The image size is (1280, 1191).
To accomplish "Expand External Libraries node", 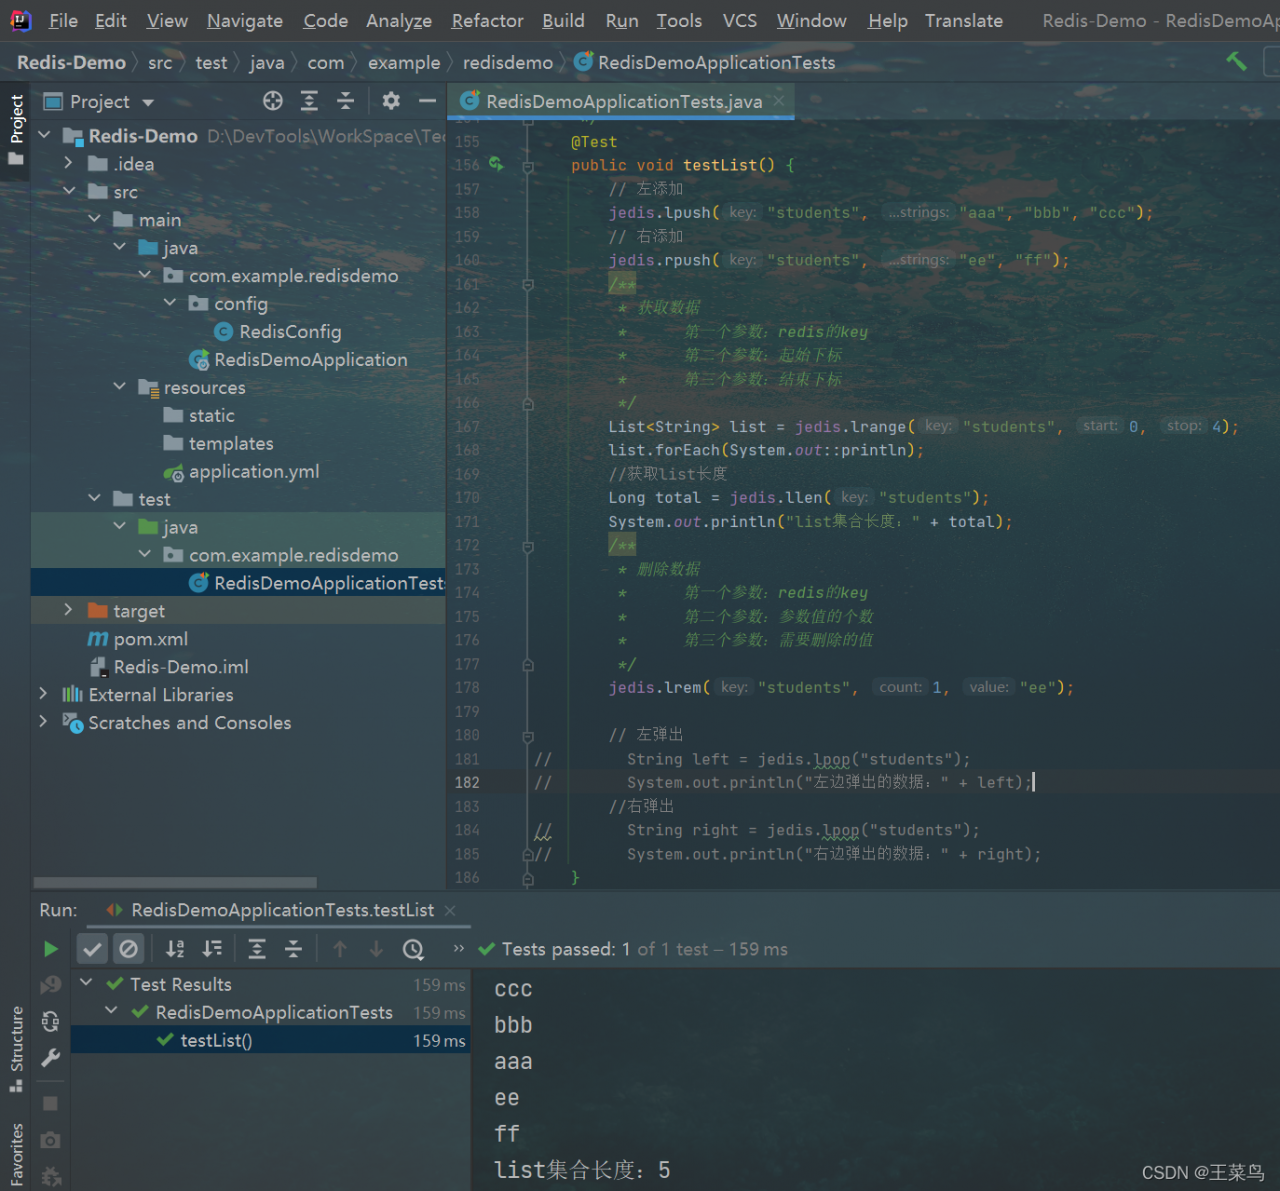I will [x=44, y=694].
